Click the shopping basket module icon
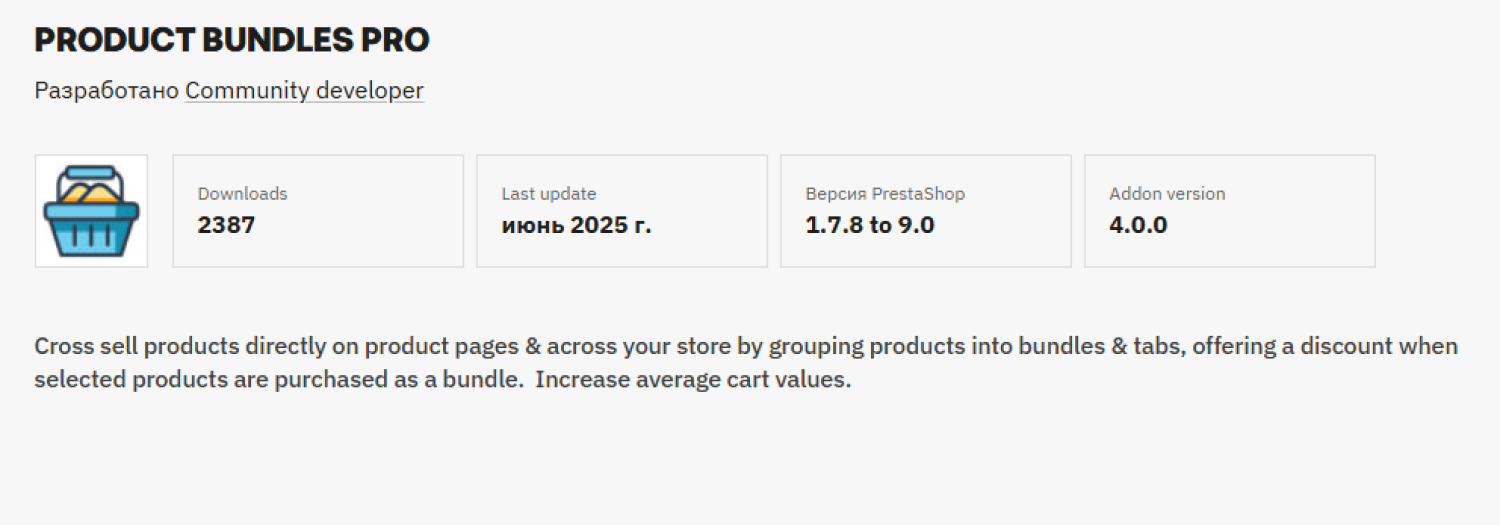 [91, 211]
